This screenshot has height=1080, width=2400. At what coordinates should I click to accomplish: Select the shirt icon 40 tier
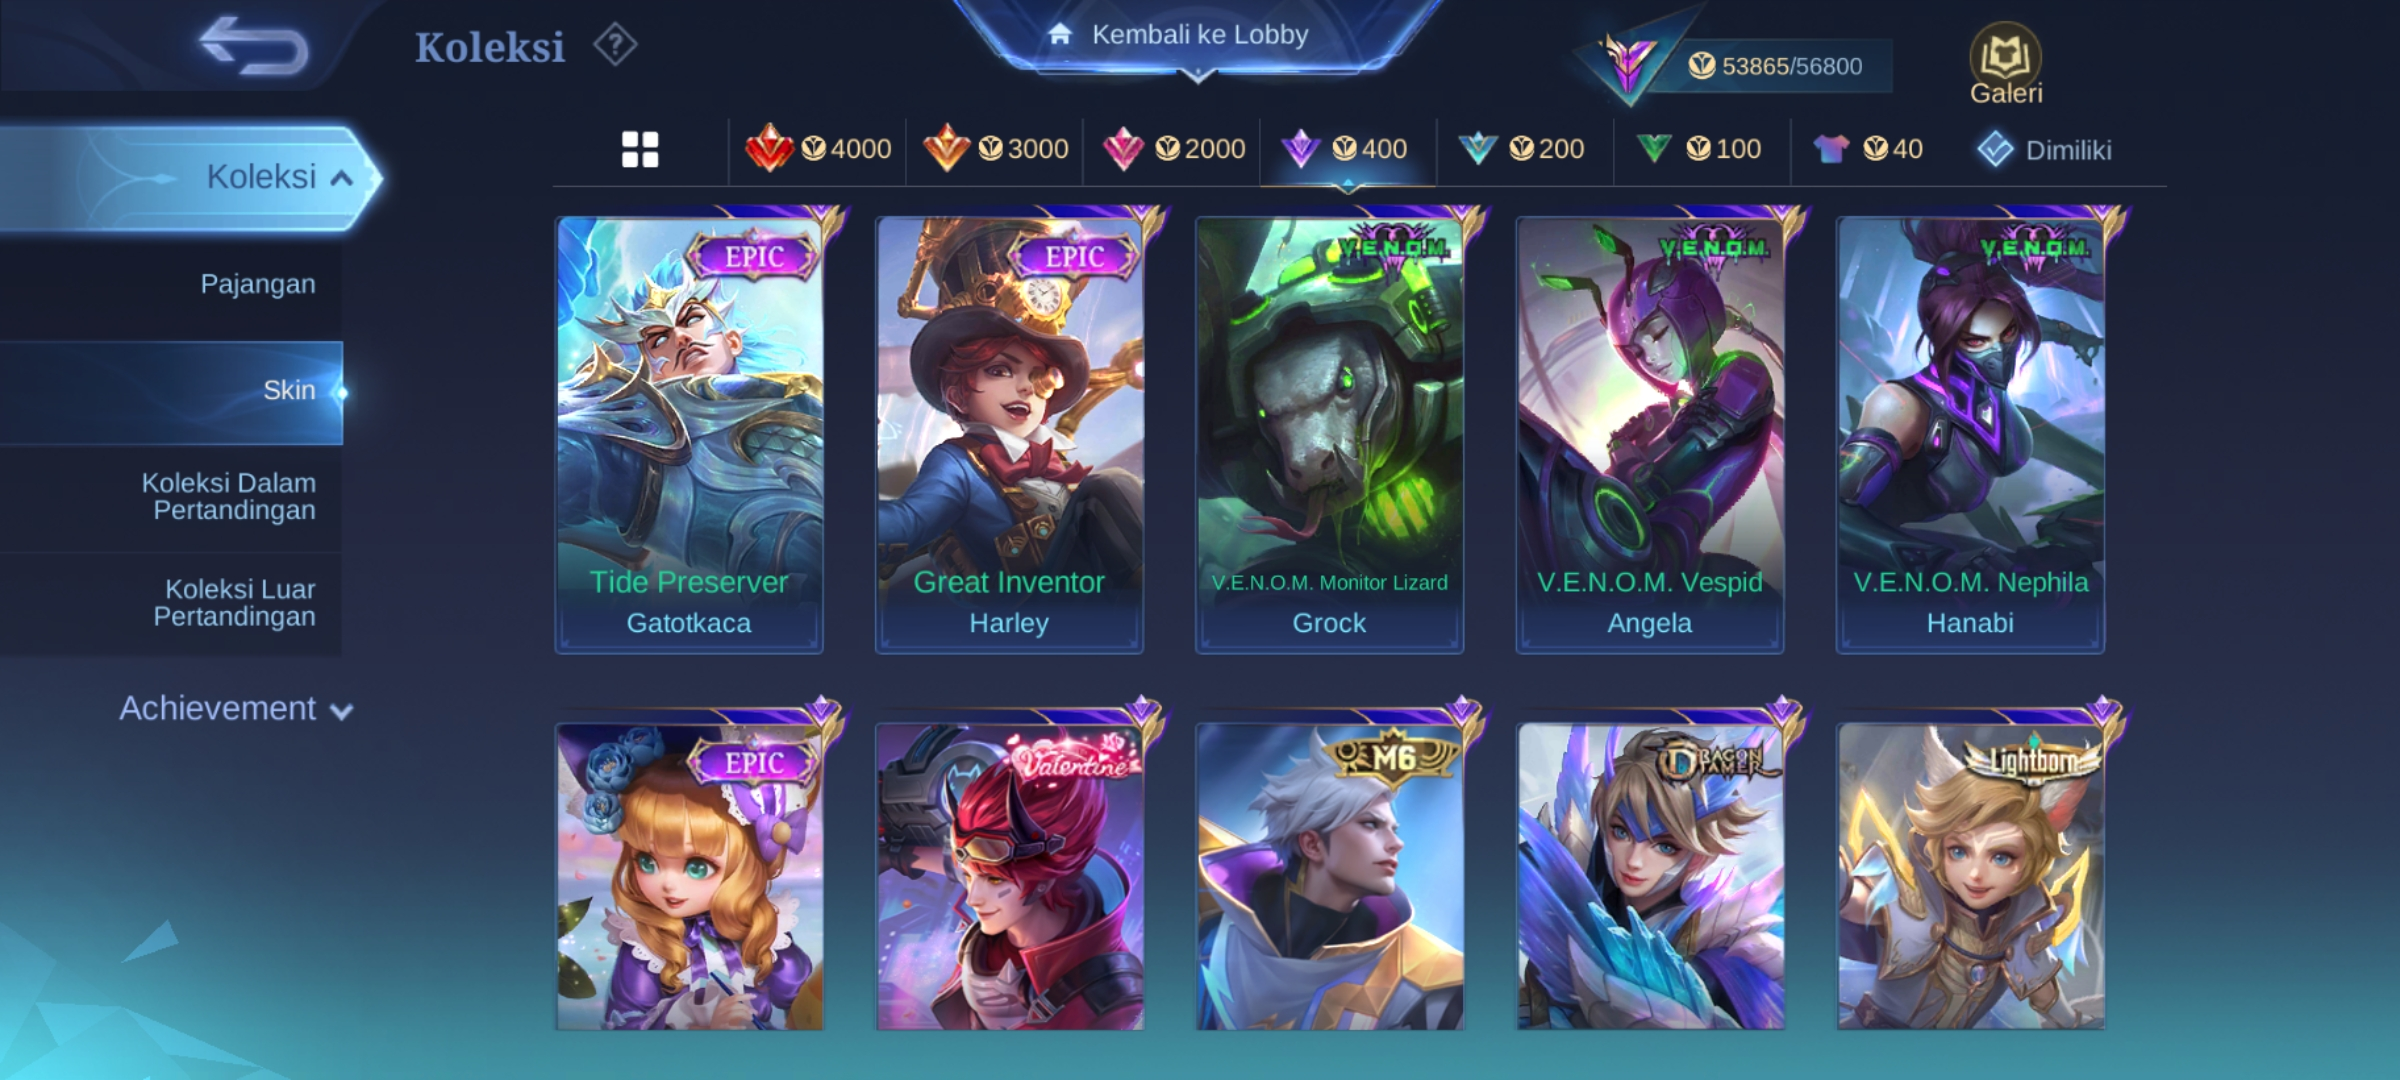(x=1867, y=149)
